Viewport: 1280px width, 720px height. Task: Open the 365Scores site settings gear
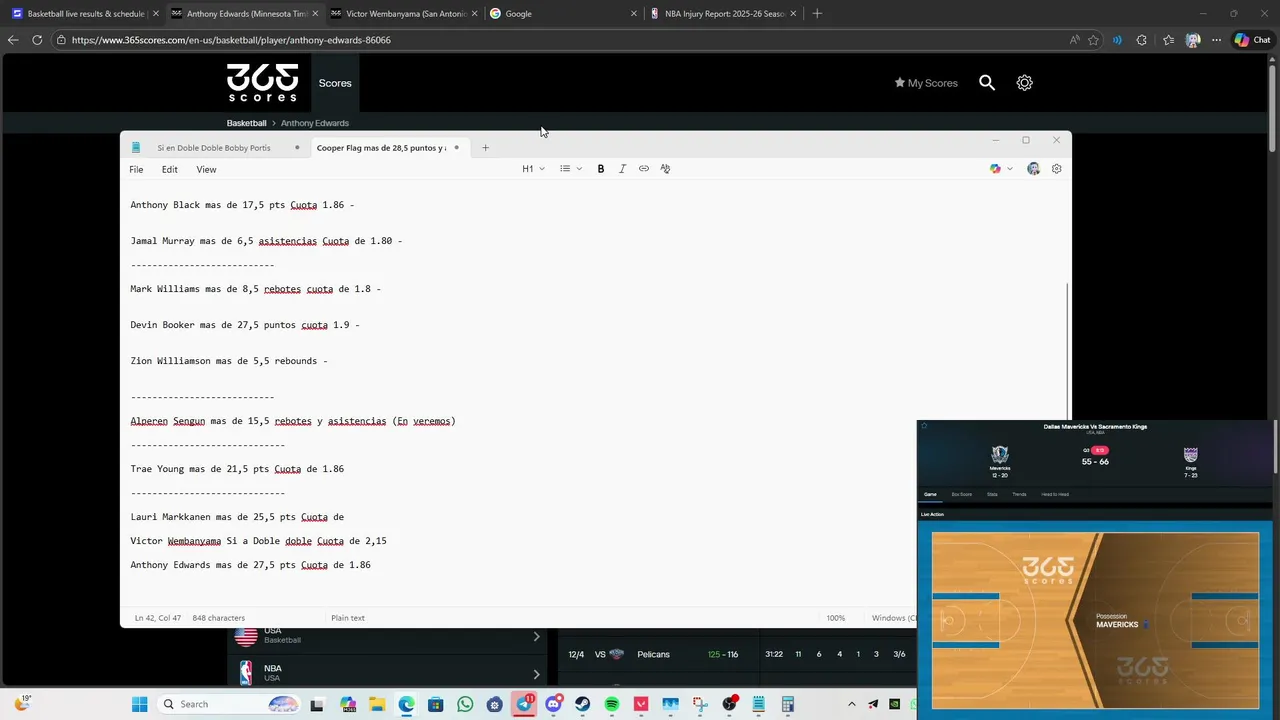click(1024, 83)
